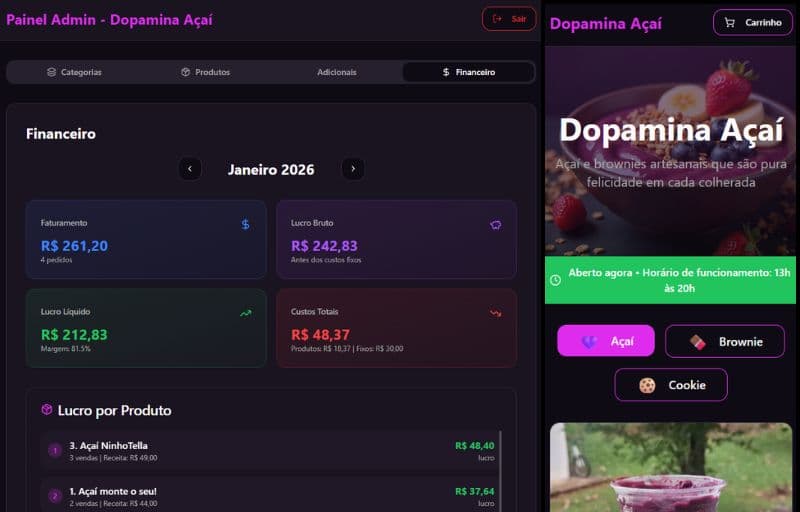Select the Cookie category button

point(671,385)
